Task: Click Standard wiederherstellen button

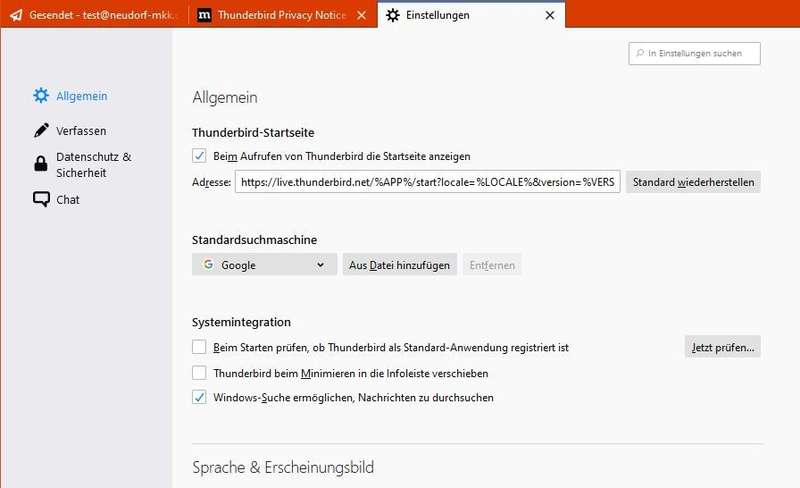Action: (693, 182)
